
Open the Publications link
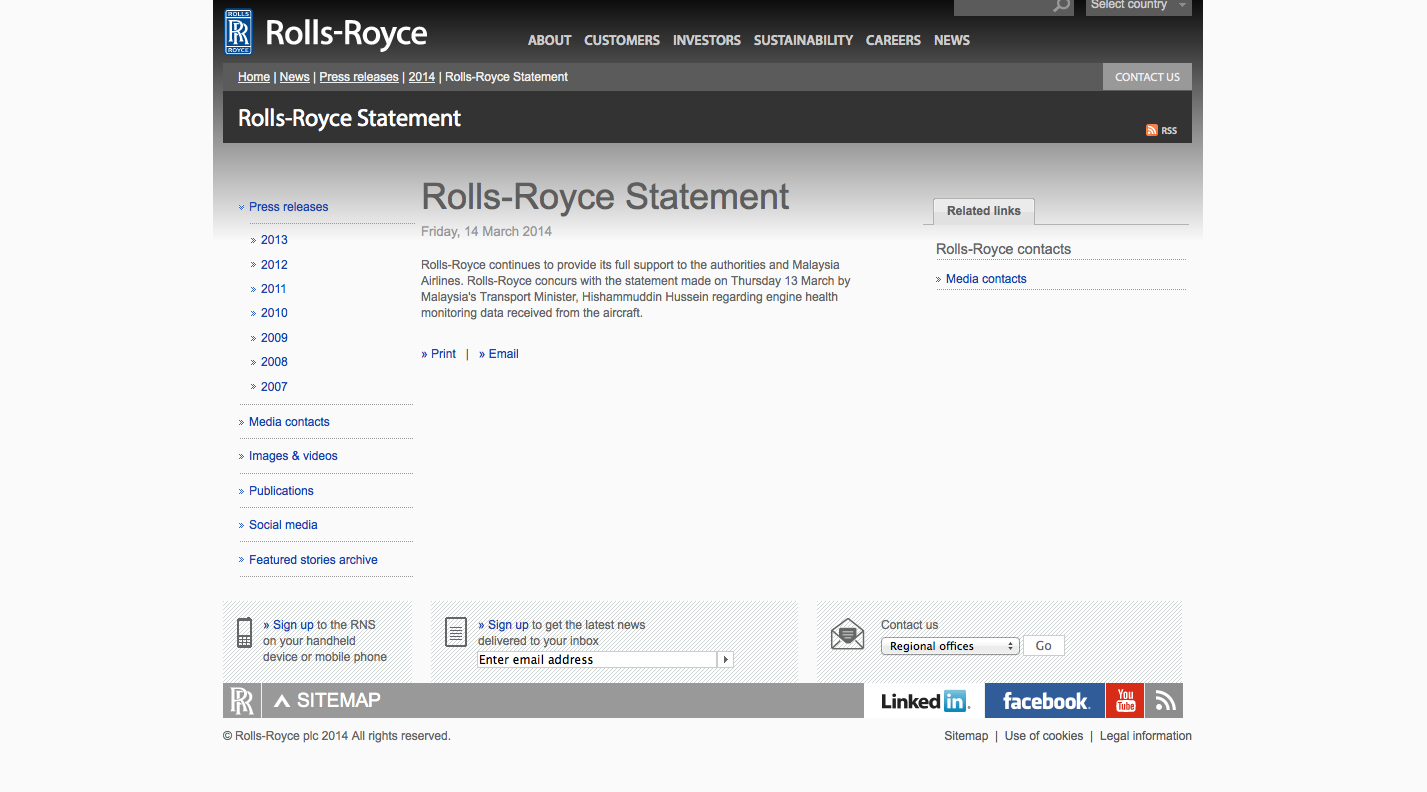(281, 491)
